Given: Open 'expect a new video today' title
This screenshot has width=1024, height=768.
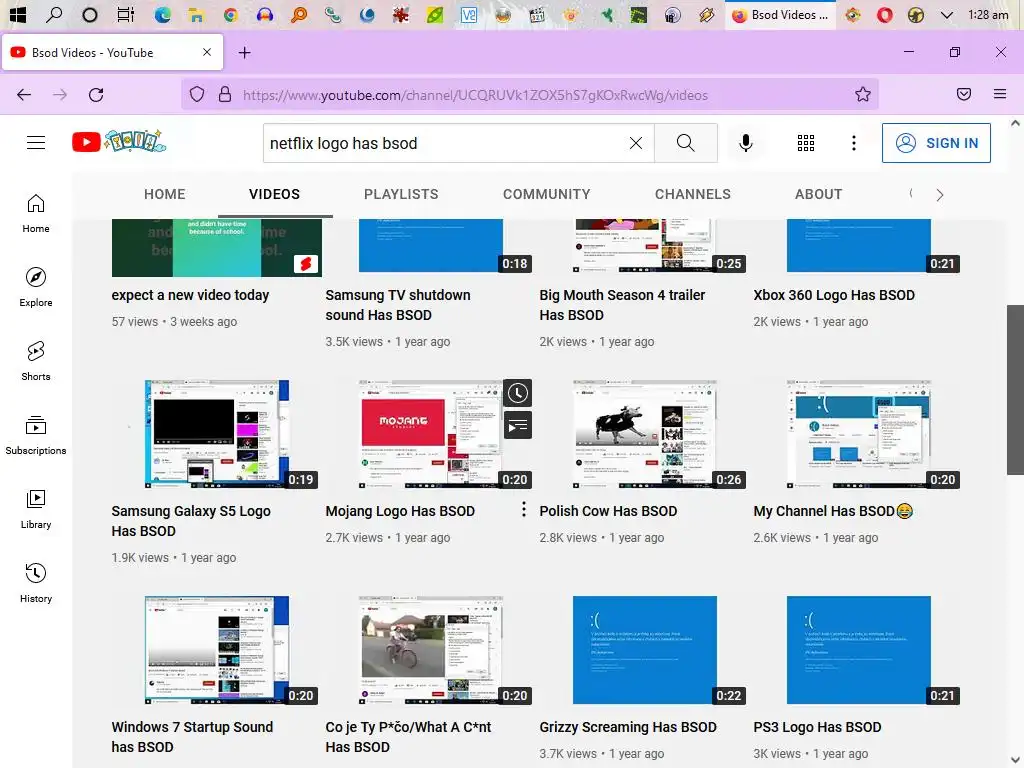Looking at the screenshot, I should tap(190, 295).
